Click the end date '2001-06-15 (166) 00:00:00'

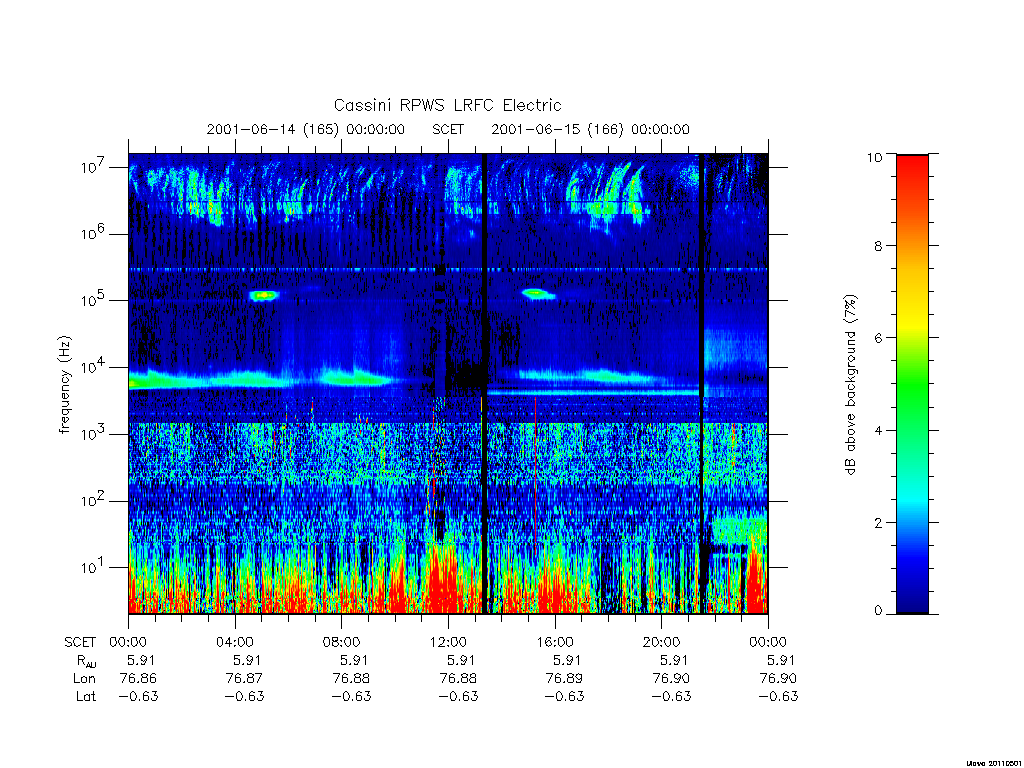(590, 129)
